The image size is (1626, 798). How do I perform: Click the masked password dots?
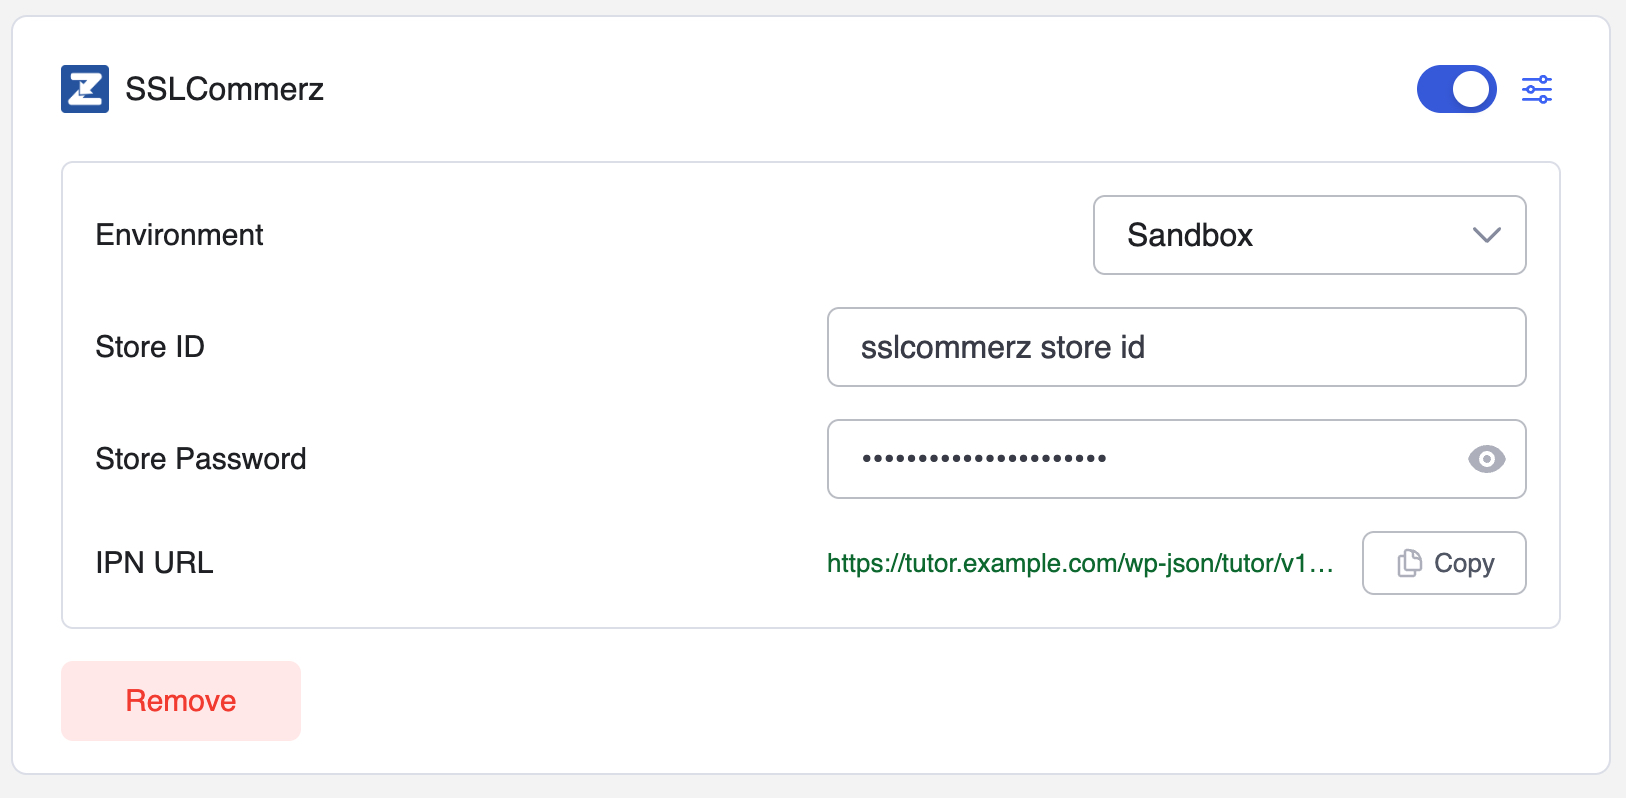coord(984,459)
